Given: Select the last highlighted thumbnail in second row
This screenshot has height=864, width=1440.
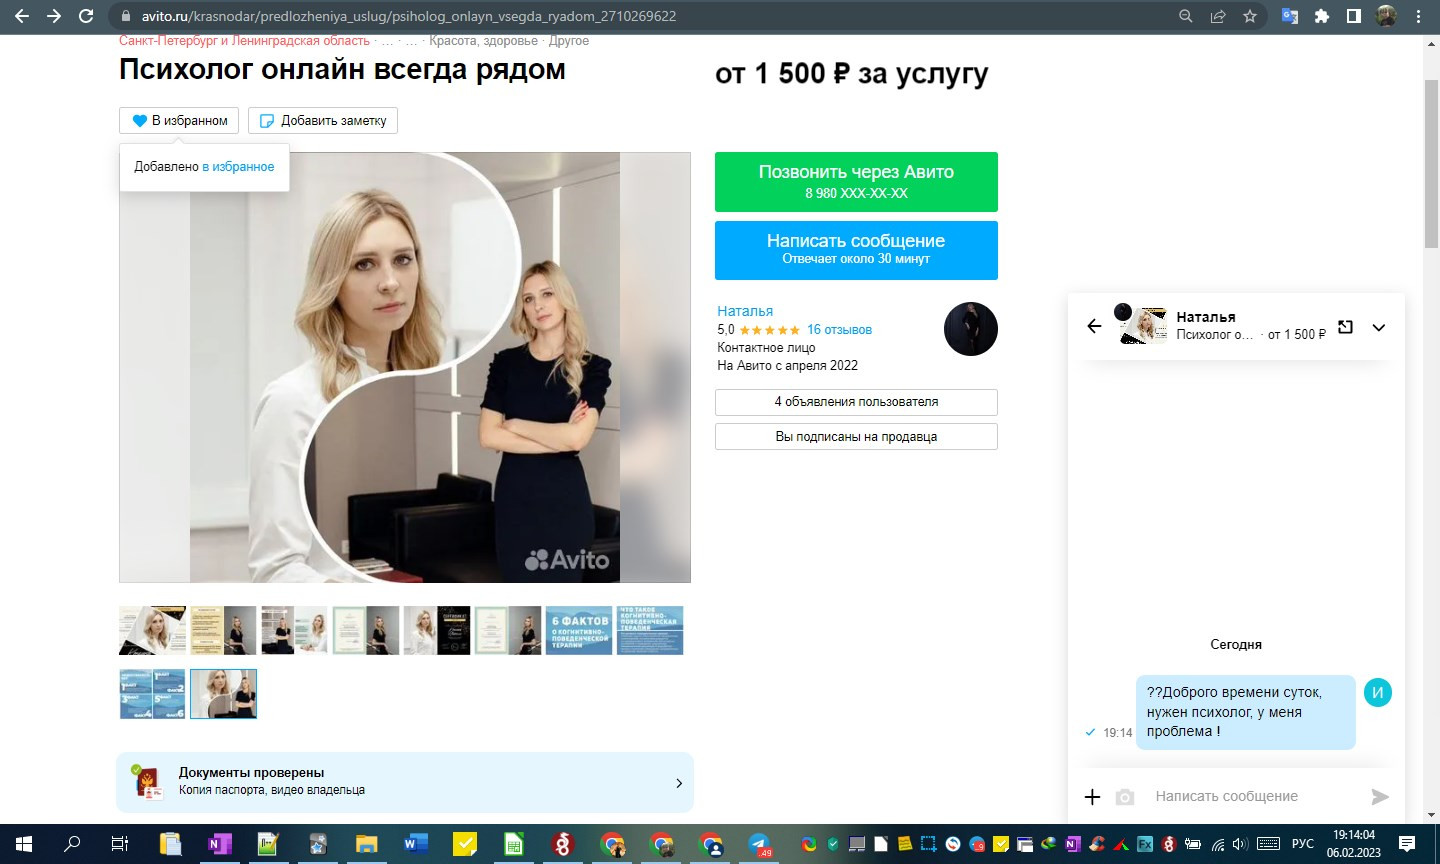Looking at the screenshot, I should [223, 694].
